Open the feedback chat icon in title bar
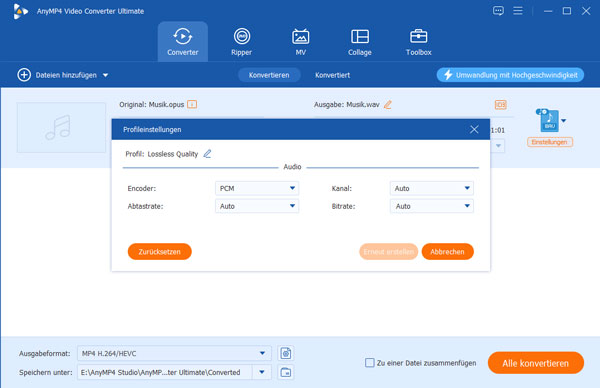600x388 pixels. click(498, 11)
